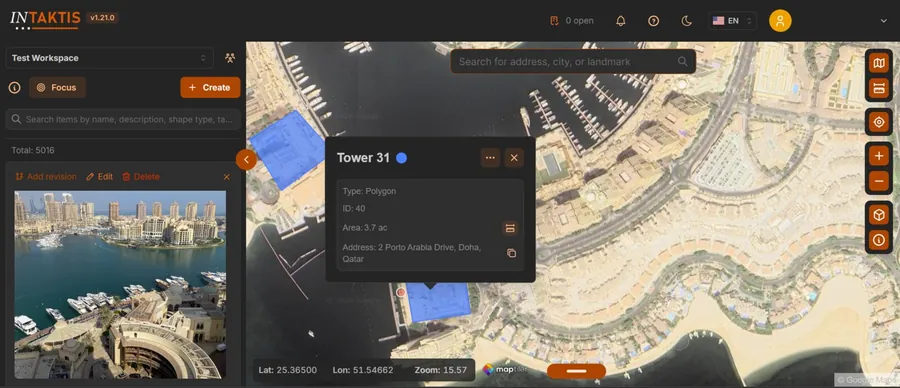Screen dimensions: 900x388
Task: Click the '2 Porto Arabia Drive' address text
Action: 412,253
